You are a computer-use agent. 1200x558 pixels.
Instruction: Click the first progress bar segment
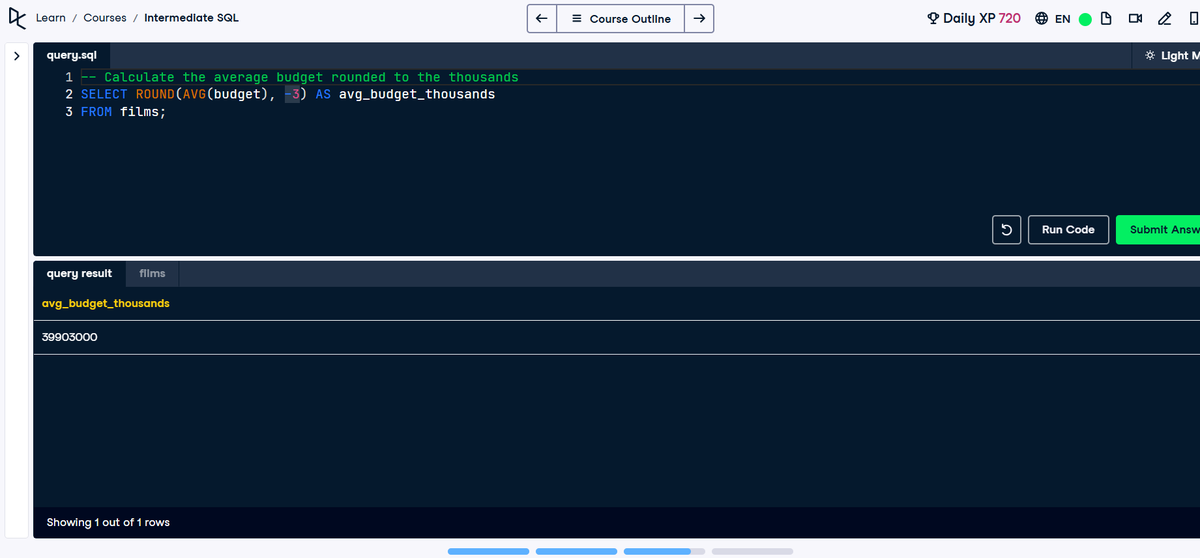tap(488, 551)
